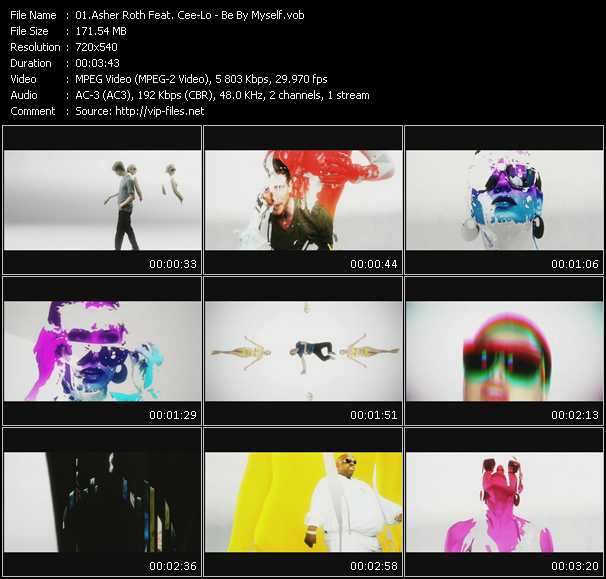Click the 'Duration' label

31,63
